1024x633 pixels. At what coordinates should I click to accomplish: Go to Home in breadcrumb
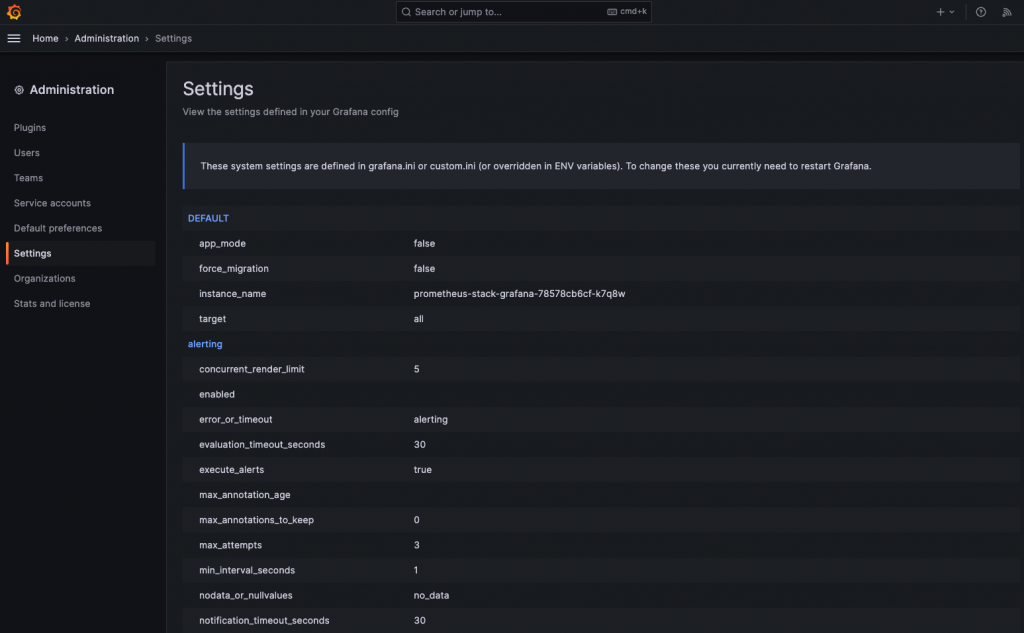coord(45,38)
